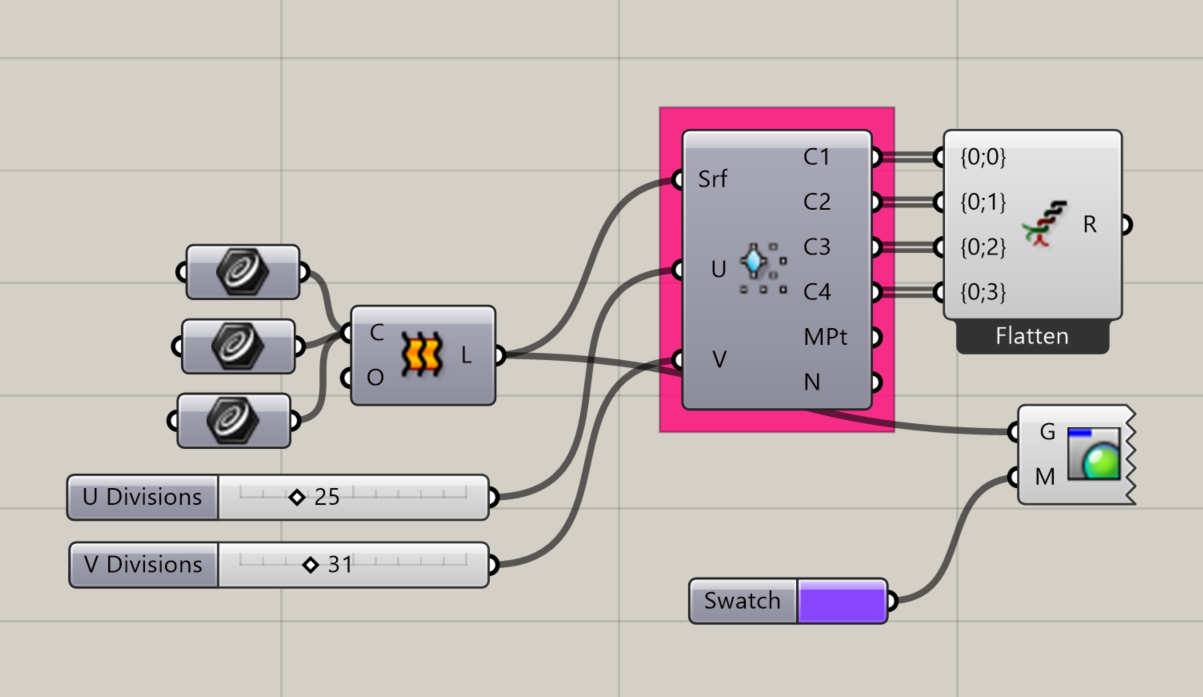Click the purple Swatch color box
Image resolution: width=1203 pixels, height=697 pixels.
[841, 601]
